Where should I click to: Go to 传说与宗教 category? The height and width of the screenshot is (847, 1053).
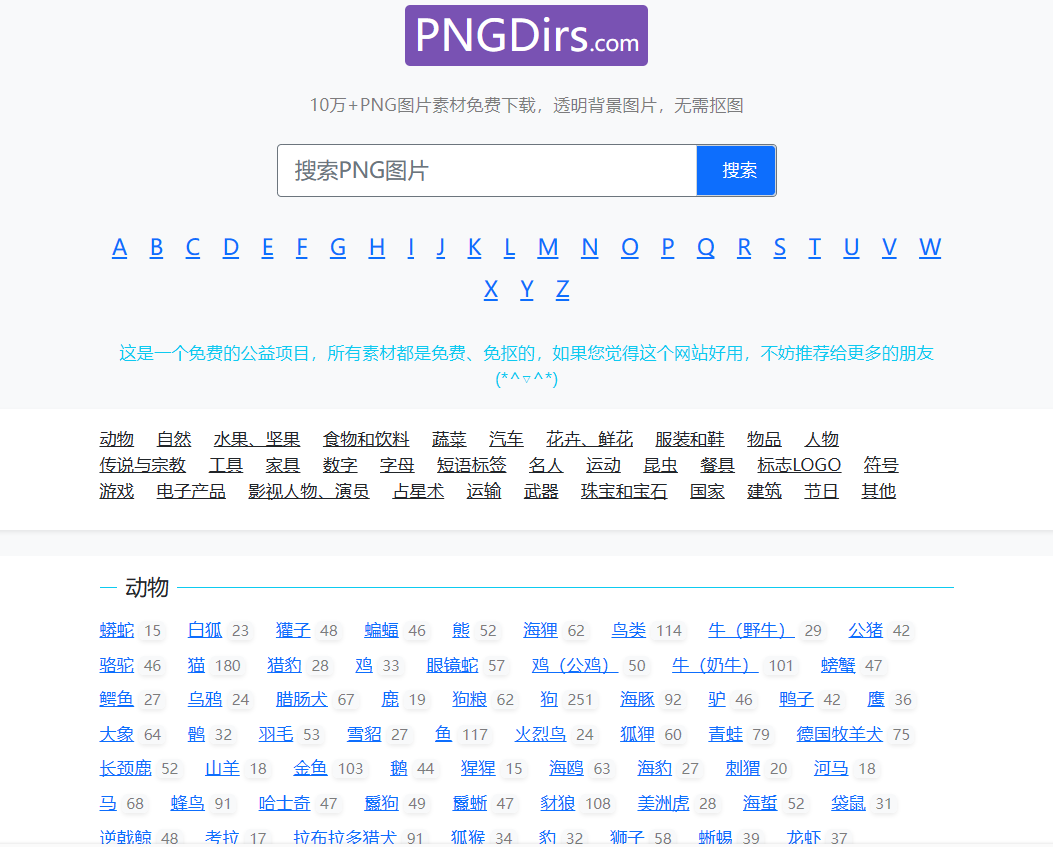tap(142, 465)
